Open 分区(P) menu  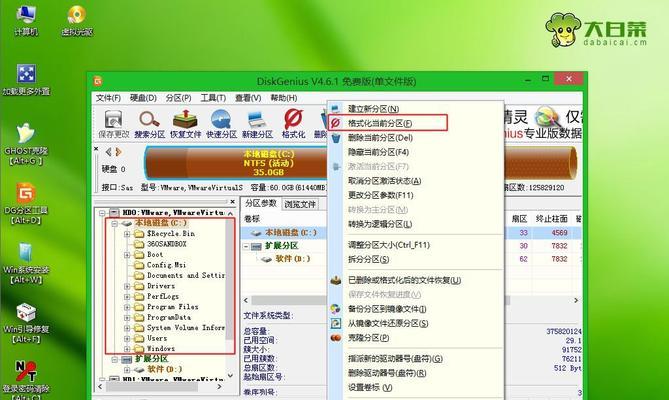(178, 98)
